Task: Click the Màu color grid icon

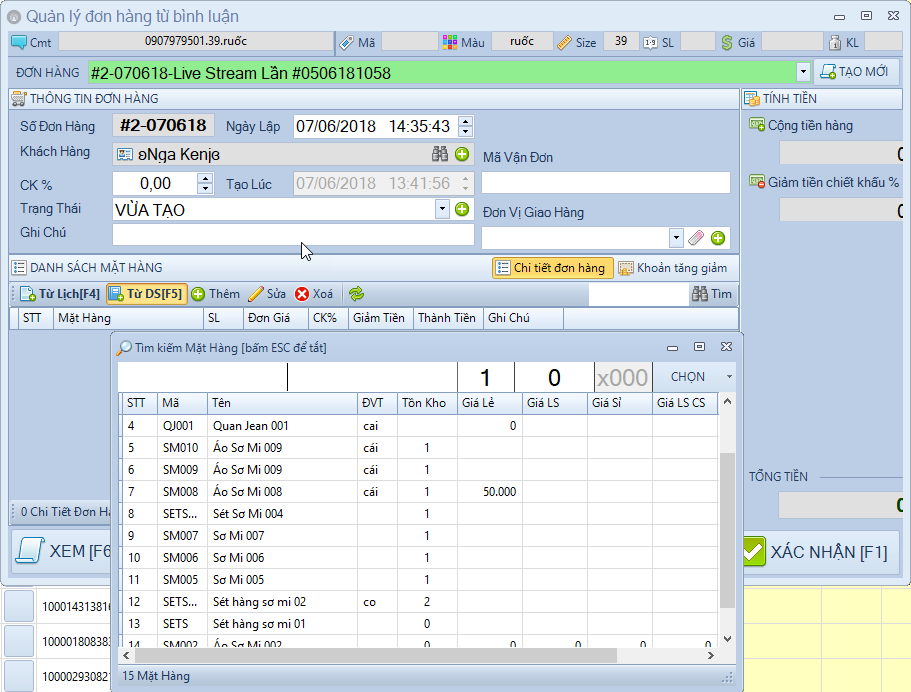Action: coord(450,42)
